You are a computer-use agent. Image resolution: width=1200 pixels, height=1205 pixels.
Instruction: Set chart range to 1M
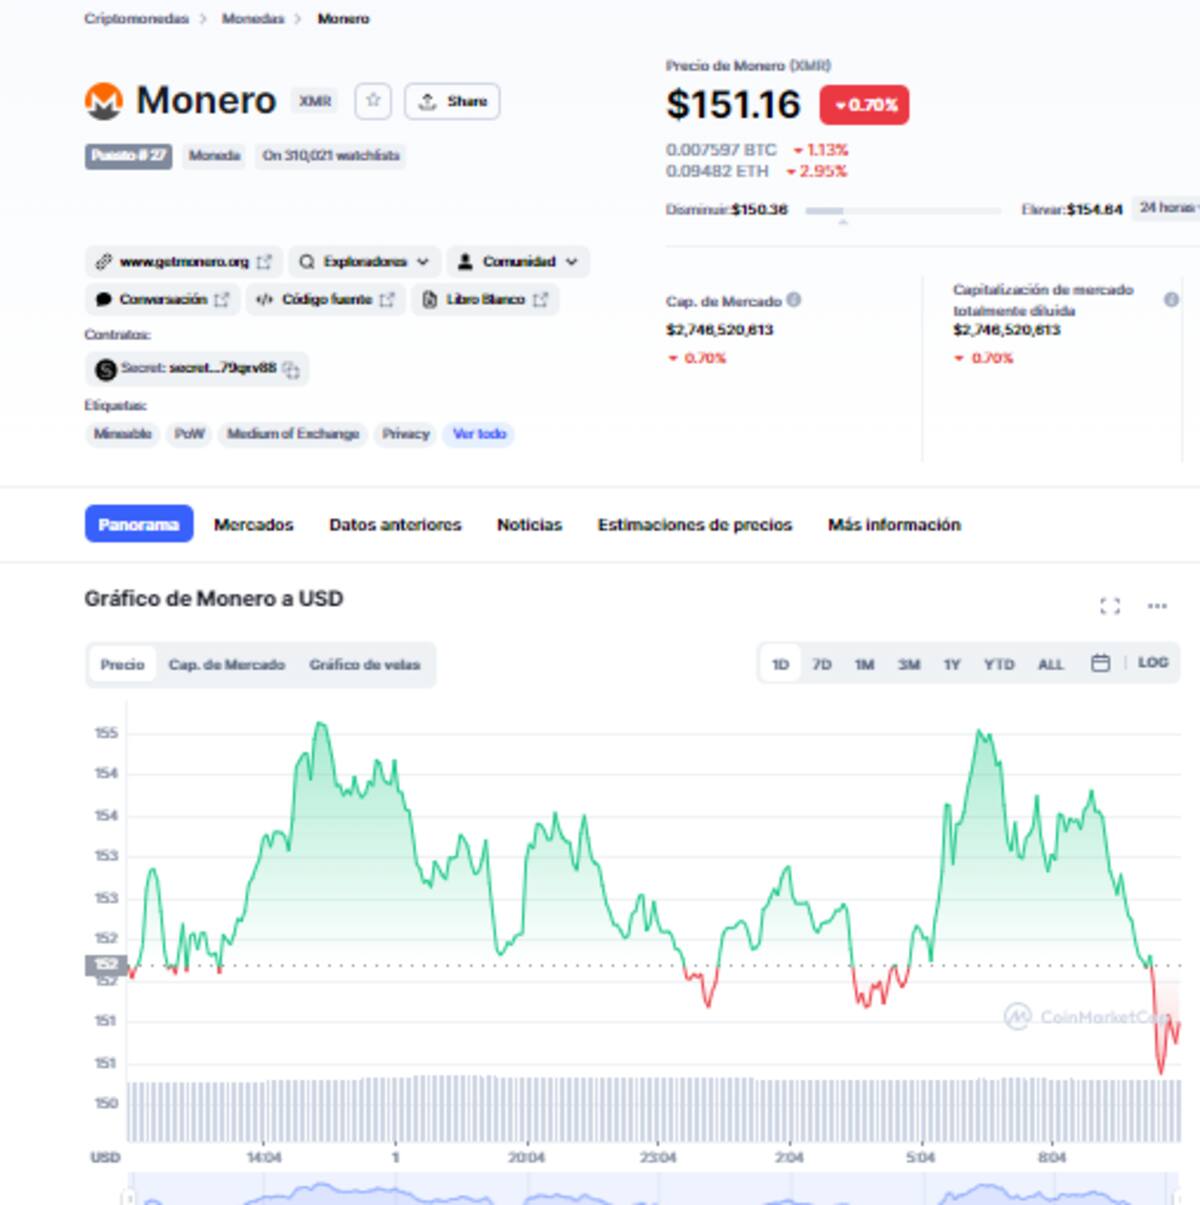865,664
